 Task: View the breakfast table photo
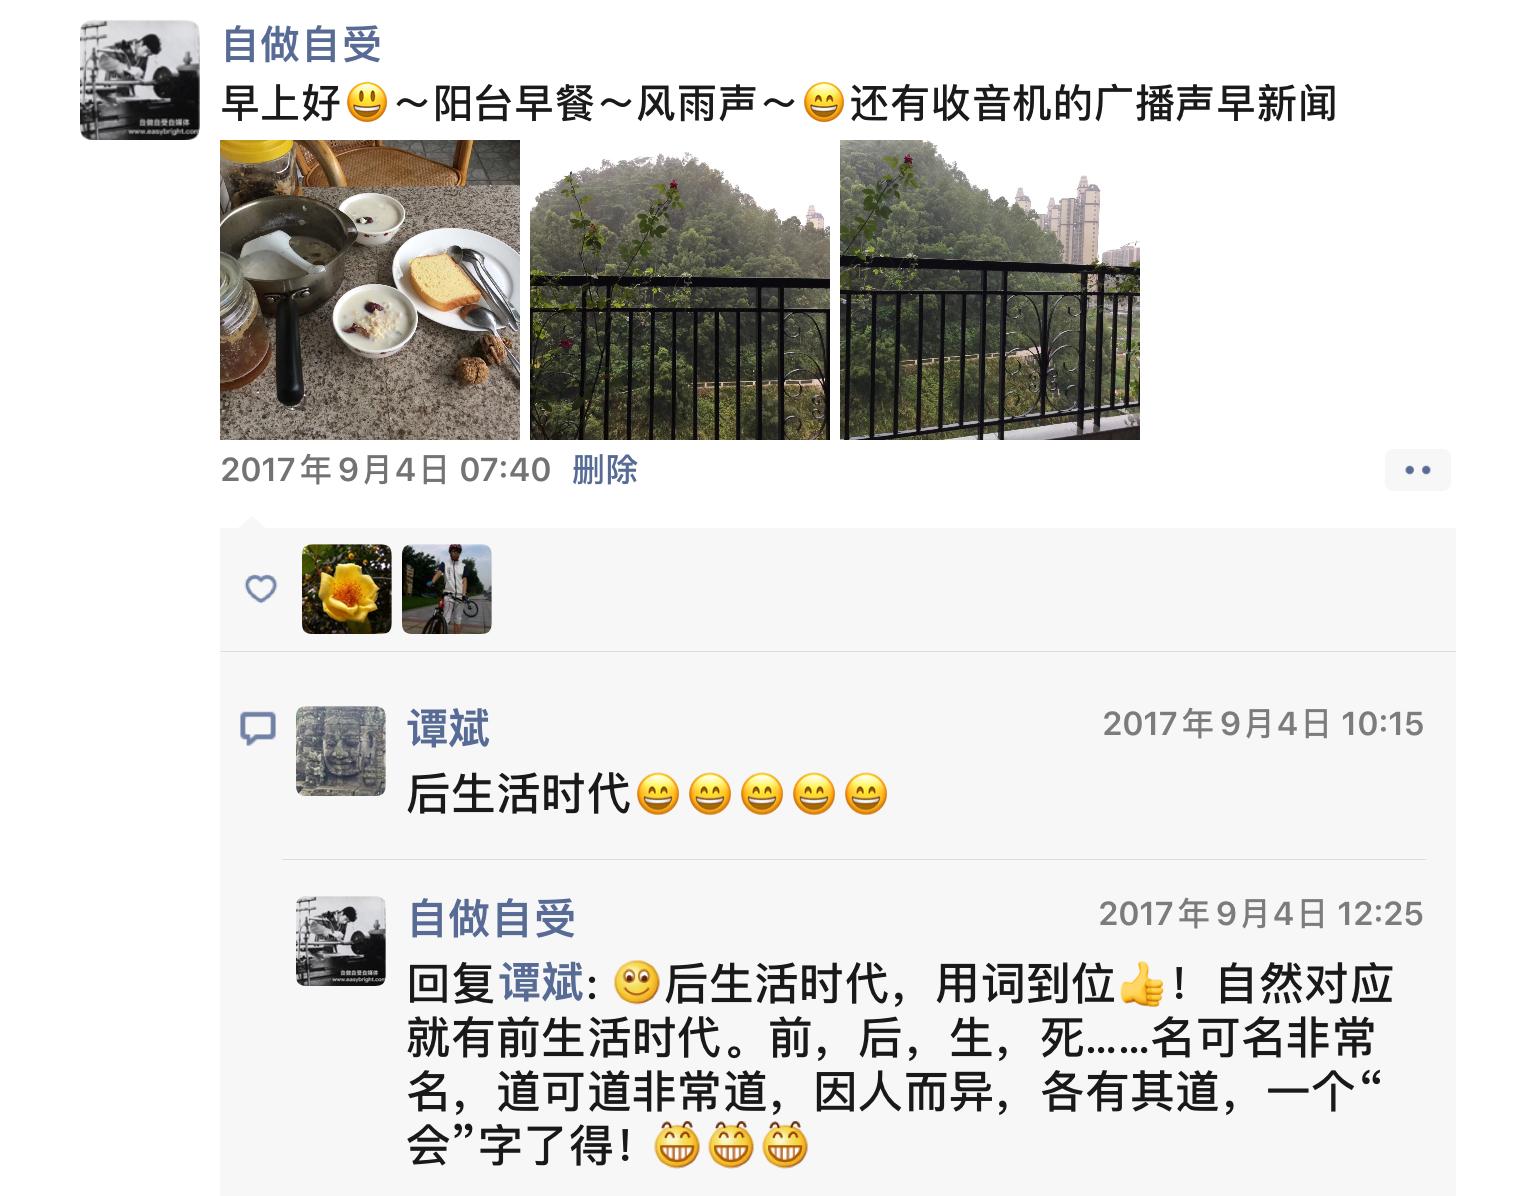pyautogui.click(x=370, y=290)
